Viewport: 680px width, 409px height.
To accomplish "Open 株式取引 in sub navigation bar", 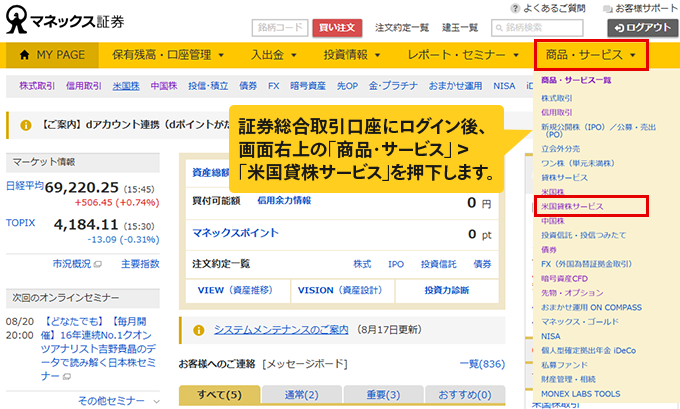I will click(x=37, y=86).
